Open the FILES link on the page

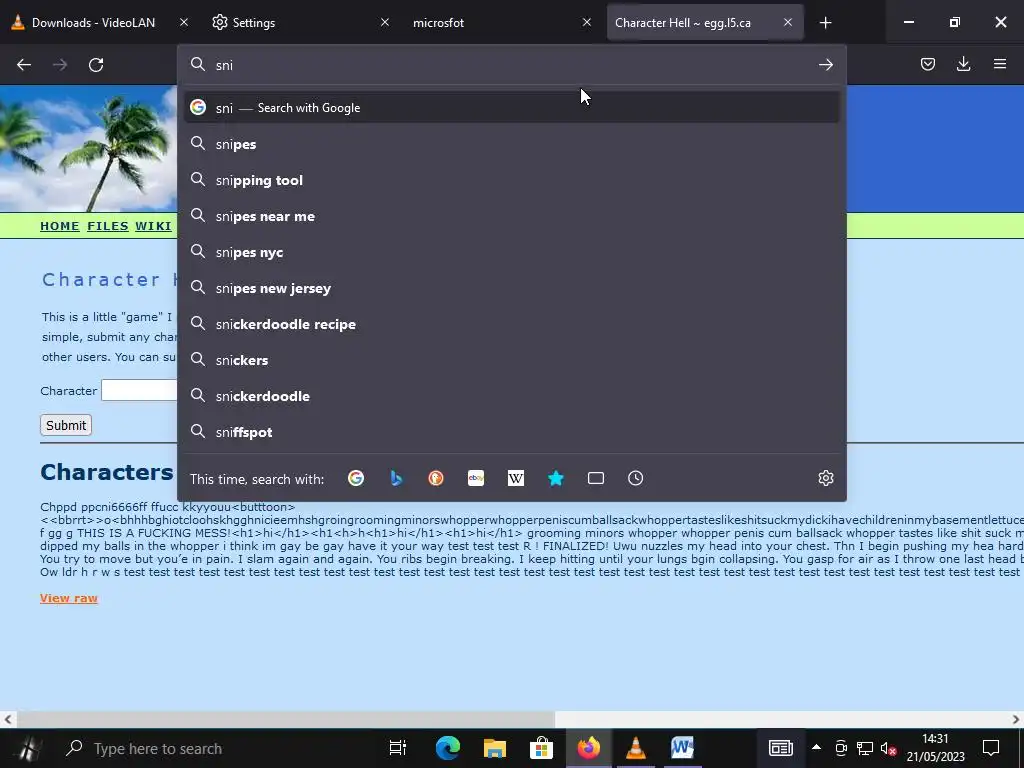tap(108, 226)
